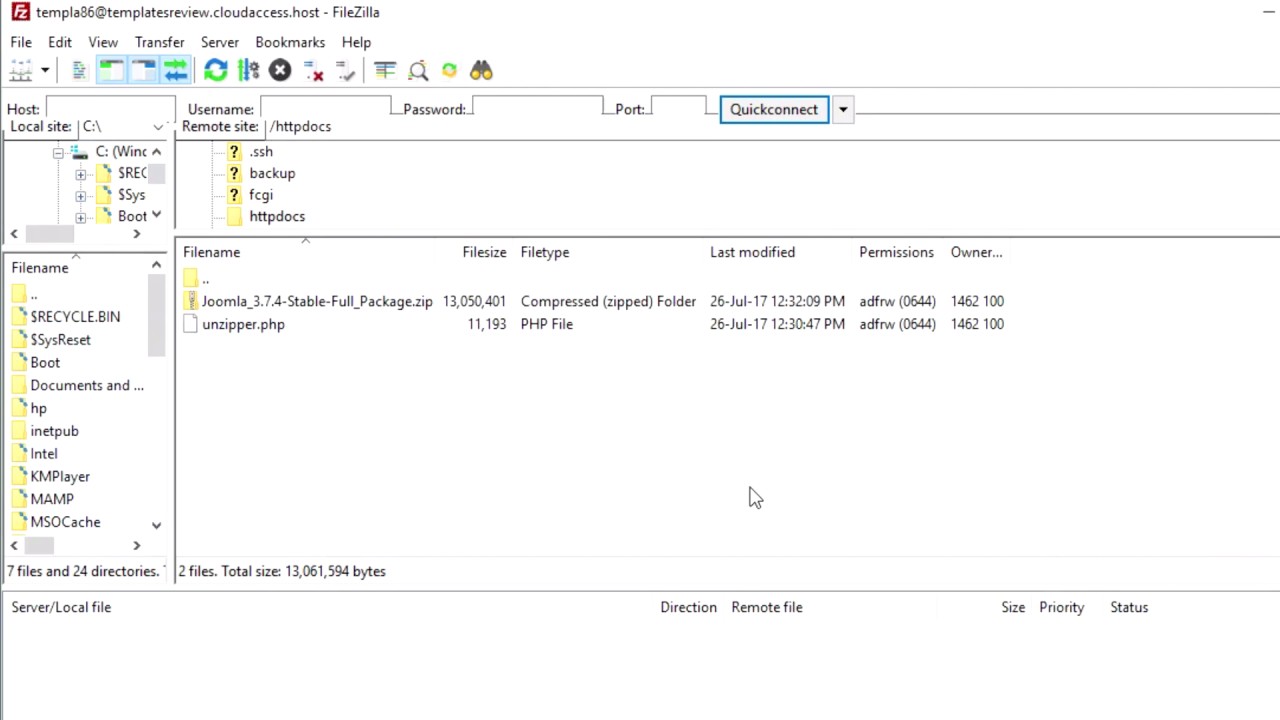
Task: Refresh the file and folder lists
Action: click(x=216, y=70)
